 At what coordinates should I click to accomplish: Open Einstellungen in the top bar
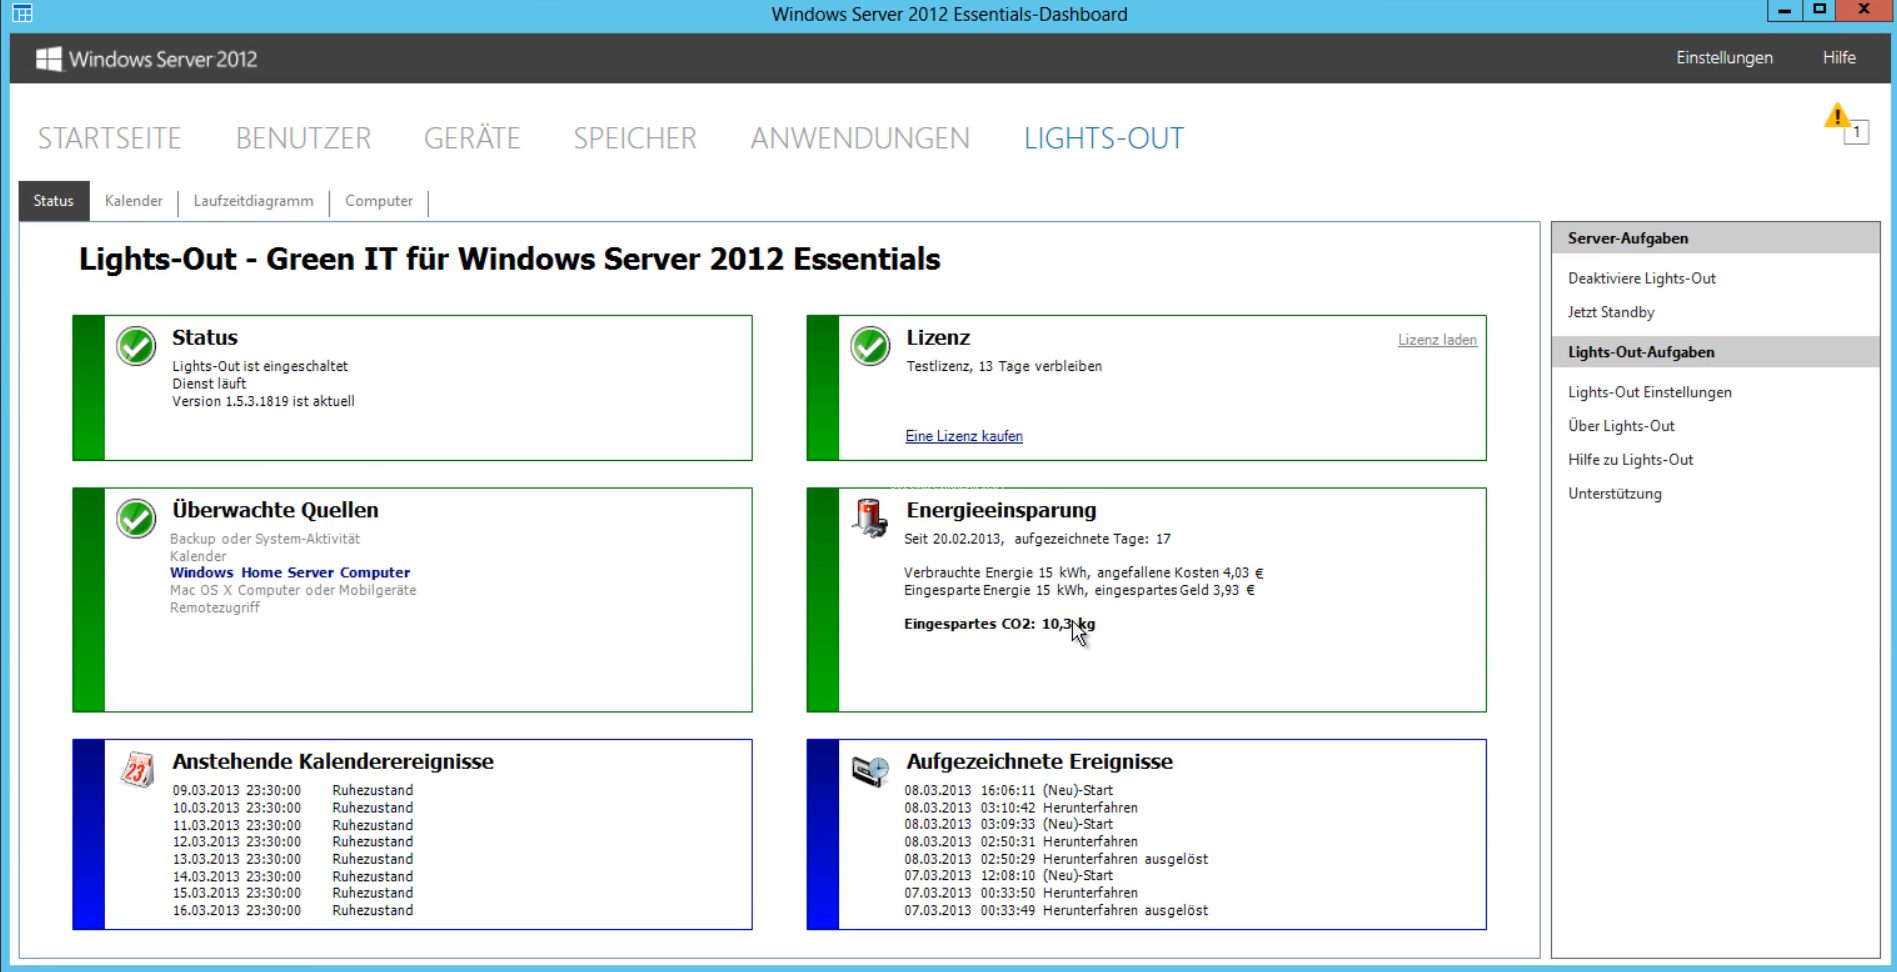(x=1724, y=58)
